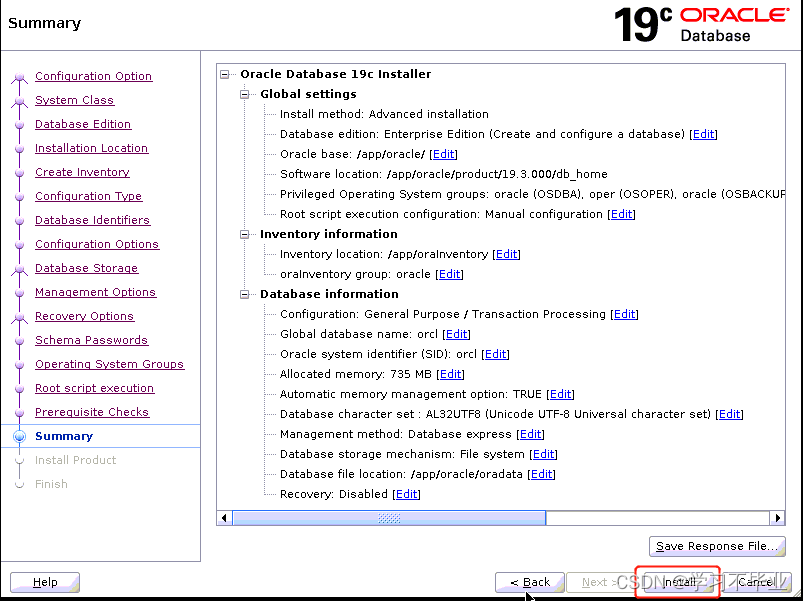Collapse the Database information branch
The width and height of the screenshot is (803, 601).
245,294
